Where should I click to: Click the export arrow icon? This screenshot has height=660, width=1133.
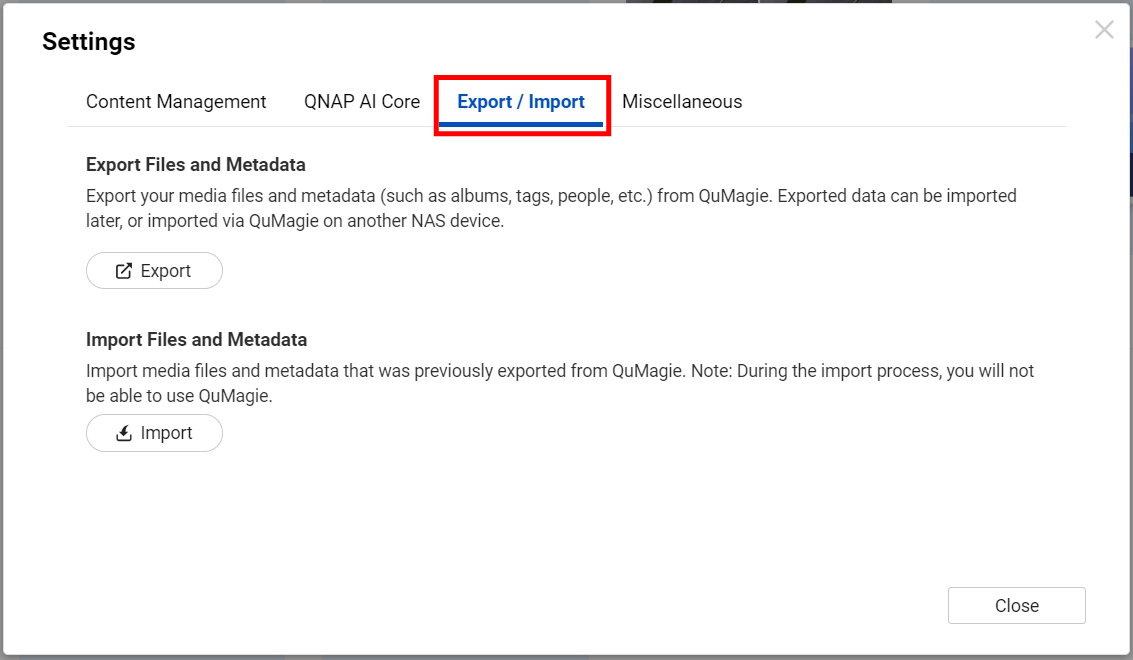pos(124,271)
